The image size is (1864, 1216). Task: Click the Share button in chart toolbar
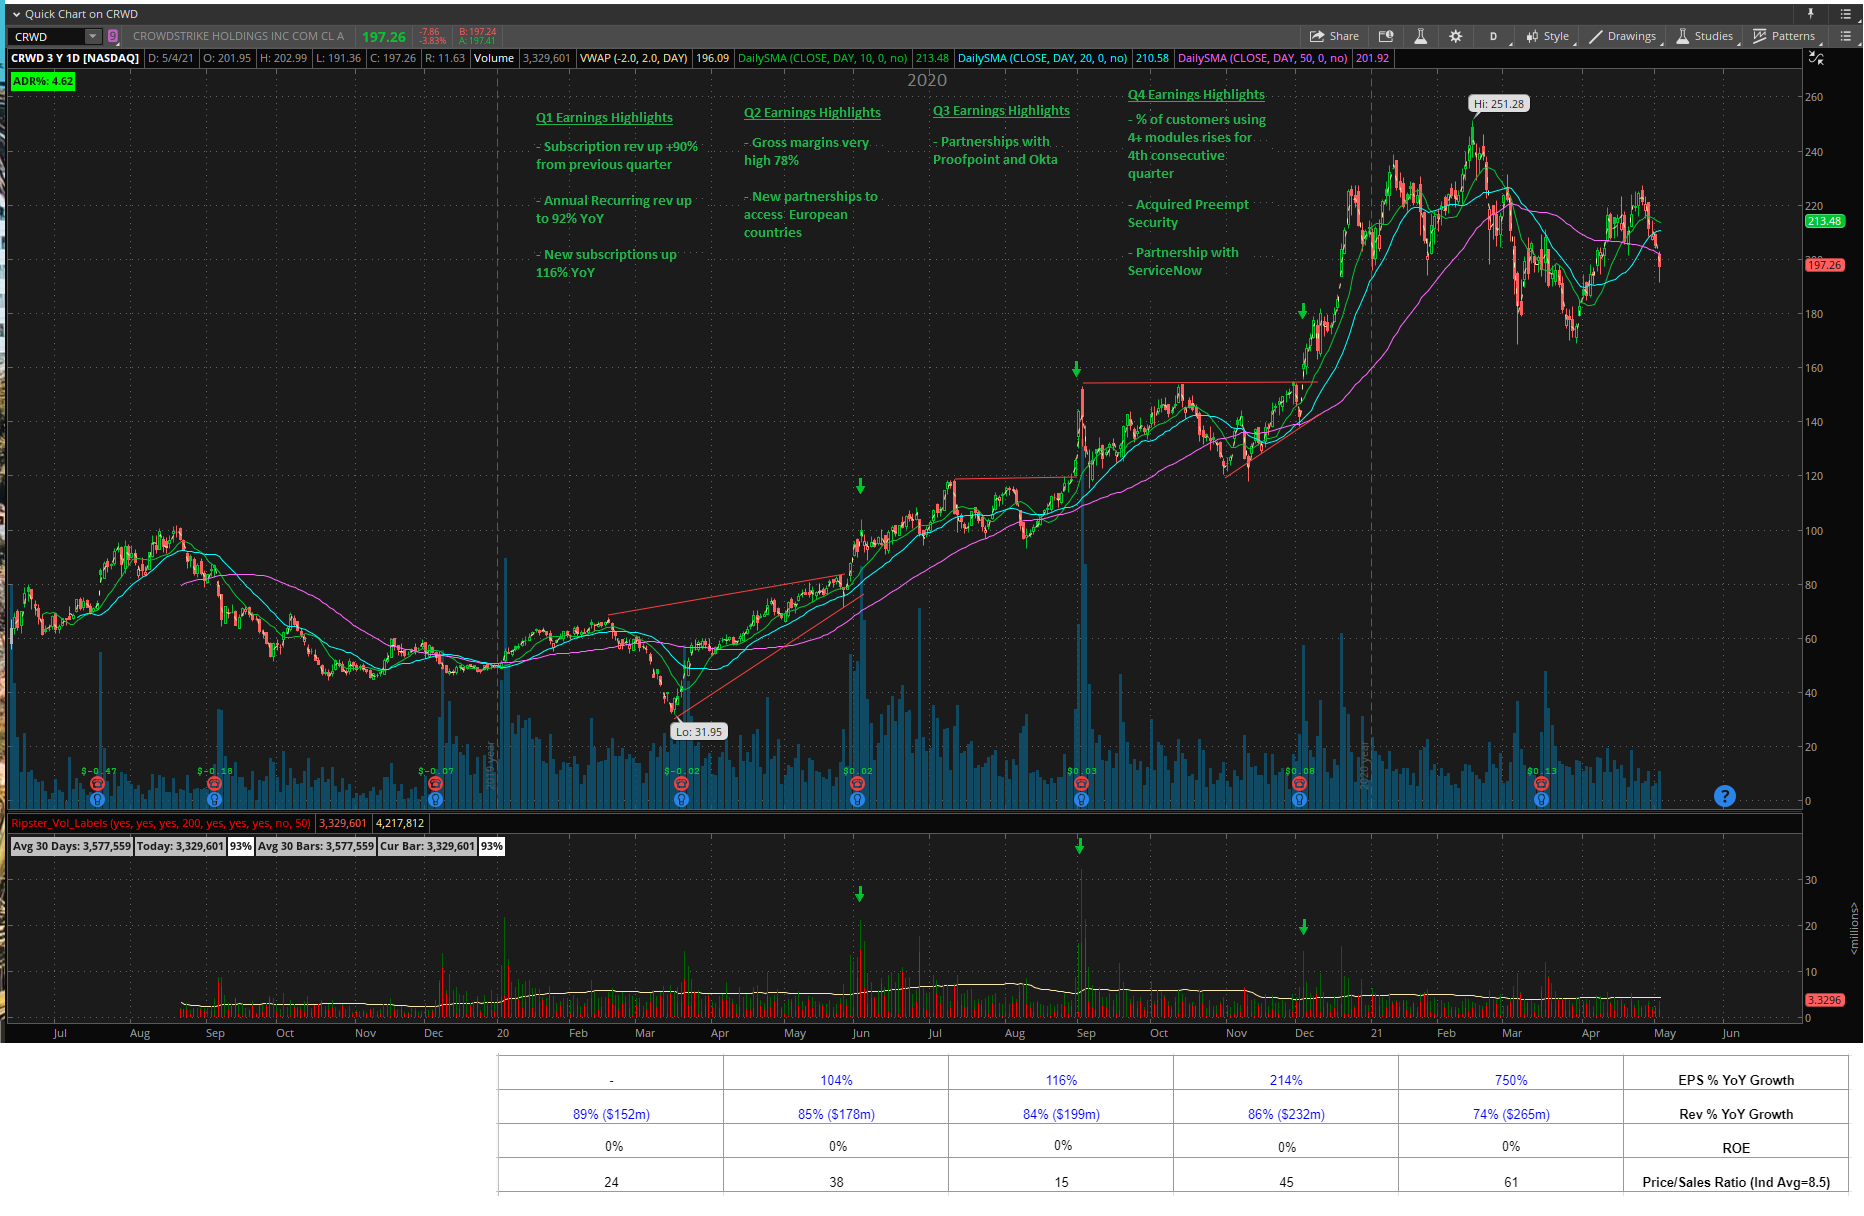(1334, 36)
